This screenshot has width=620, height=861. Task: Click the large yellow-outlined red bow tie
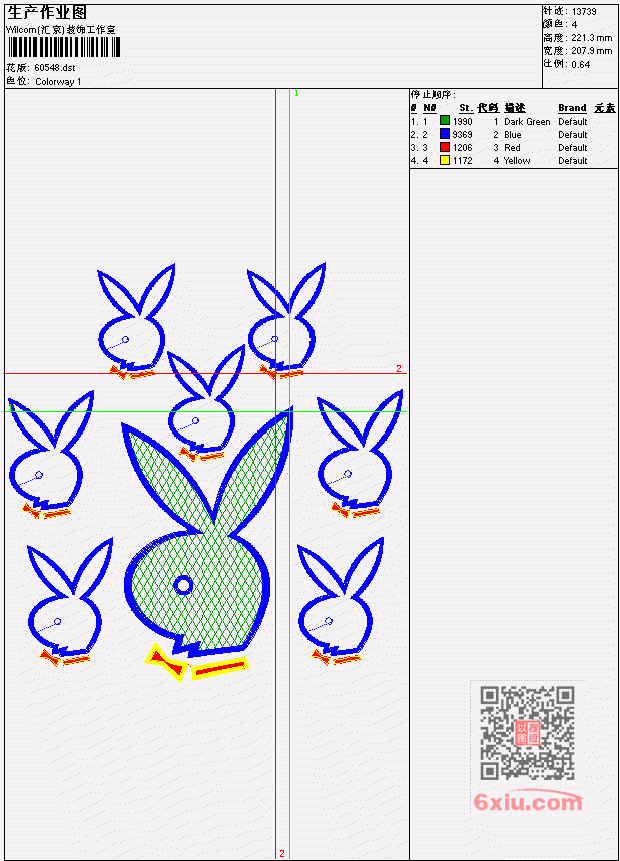(x=166, y=662)
